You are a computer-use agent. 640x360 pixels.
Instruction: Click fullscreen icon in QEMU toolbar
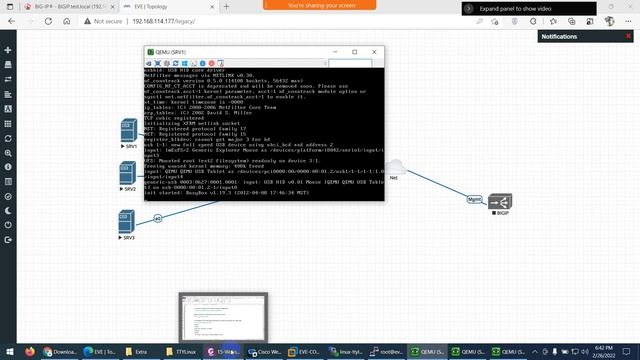tap(158, 63)
